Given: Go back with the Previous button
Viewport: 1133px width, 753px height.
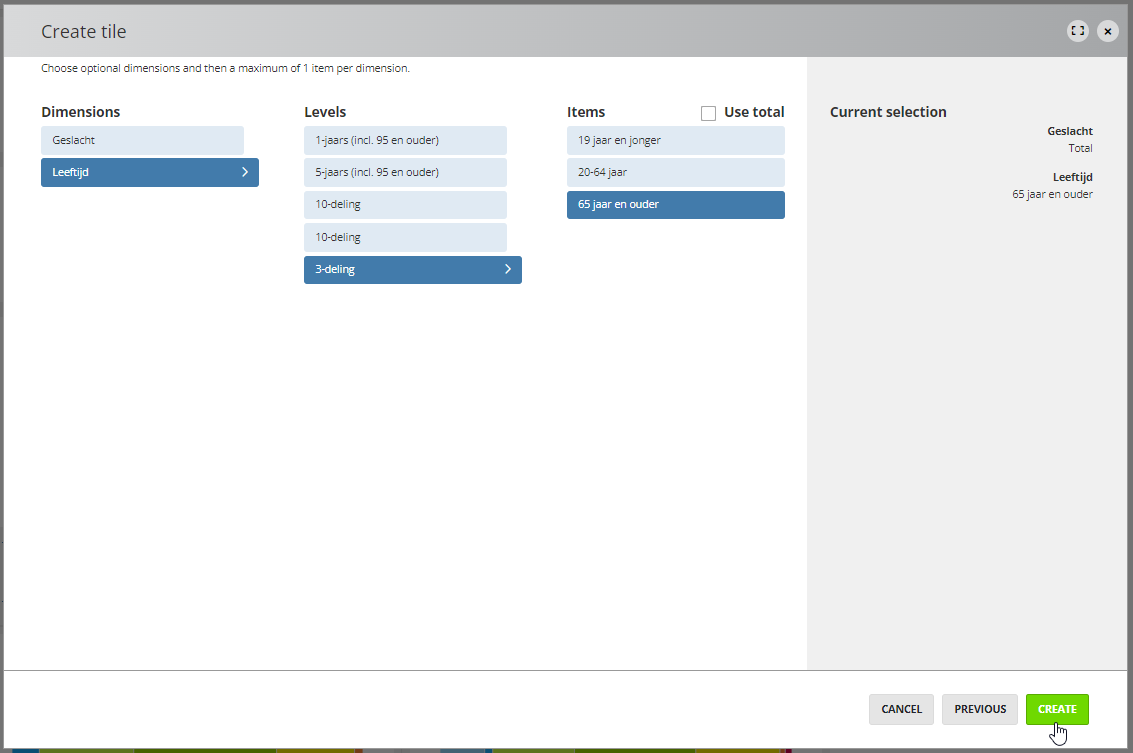Looking at the screenshot, I should tap(980, 709).
